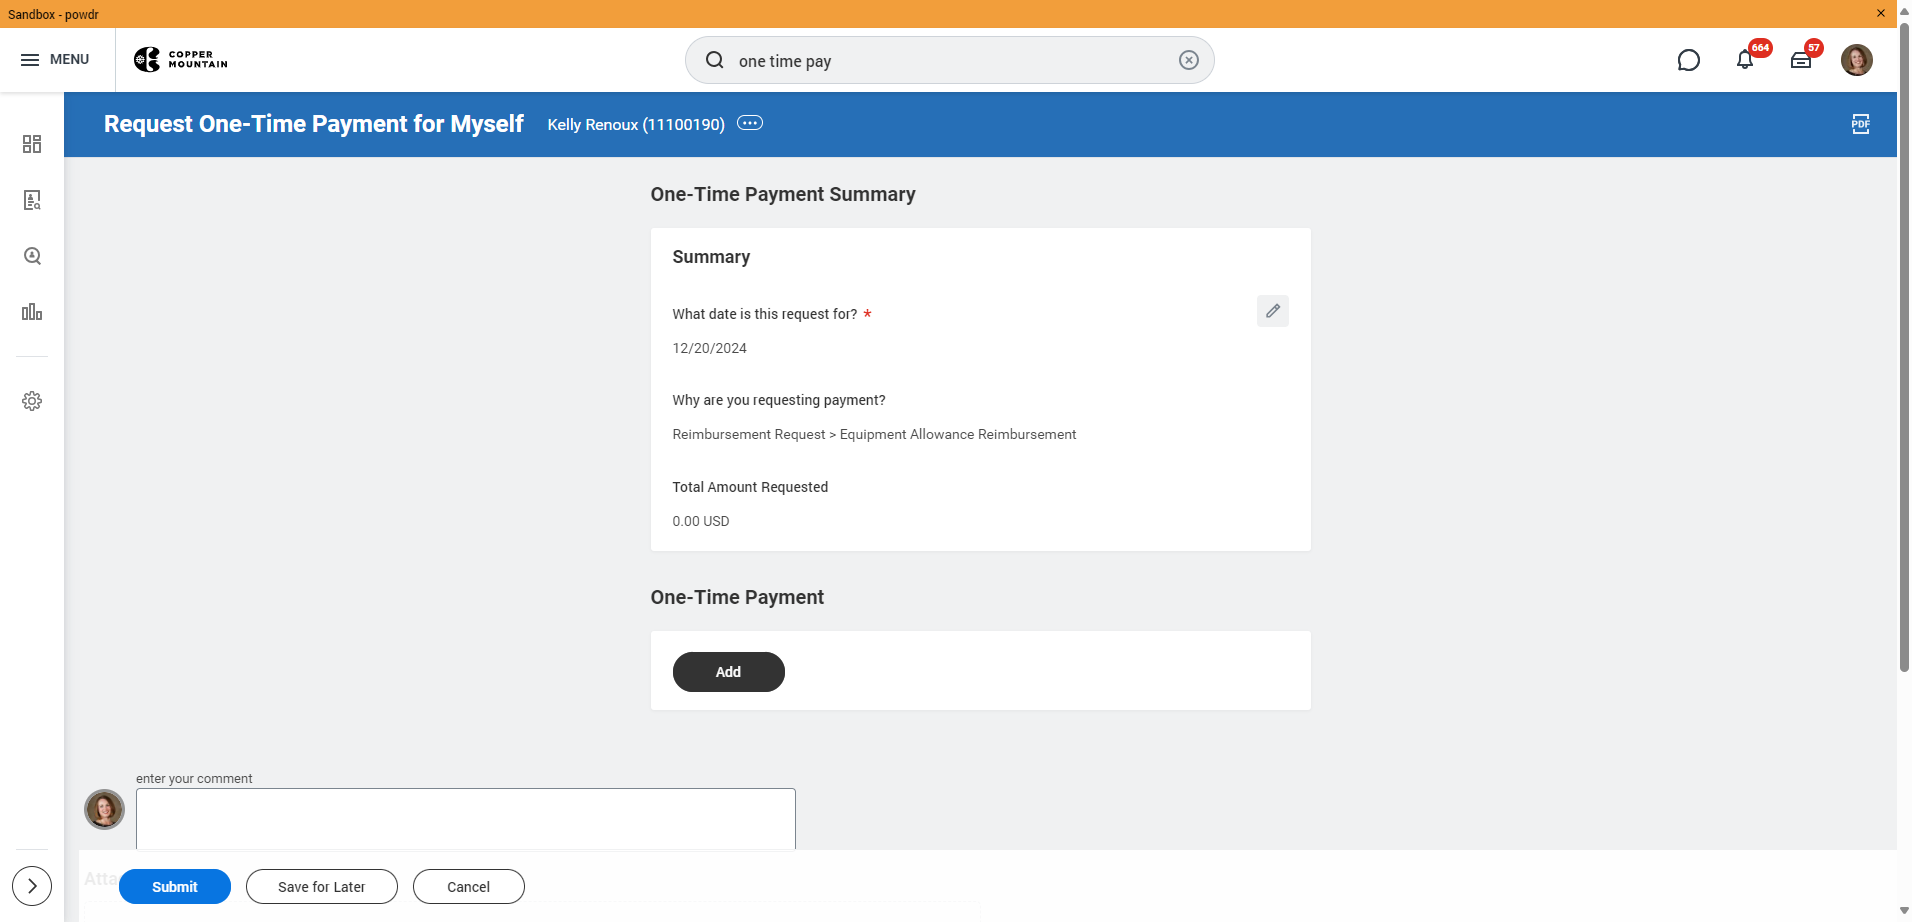The image size is (1912, 922).
Task: Click the commenter avatar thumbnail
Action: [104, 809]
